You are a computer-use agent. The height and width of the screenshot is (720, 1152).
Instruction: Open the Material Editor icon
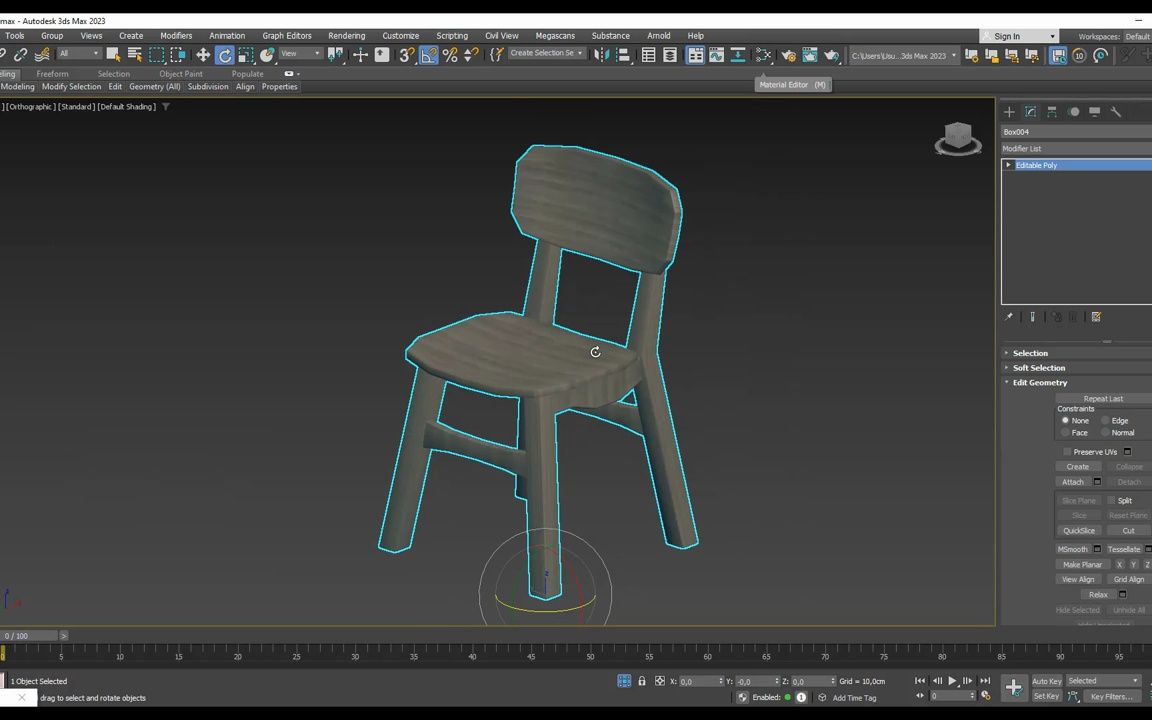763,55
